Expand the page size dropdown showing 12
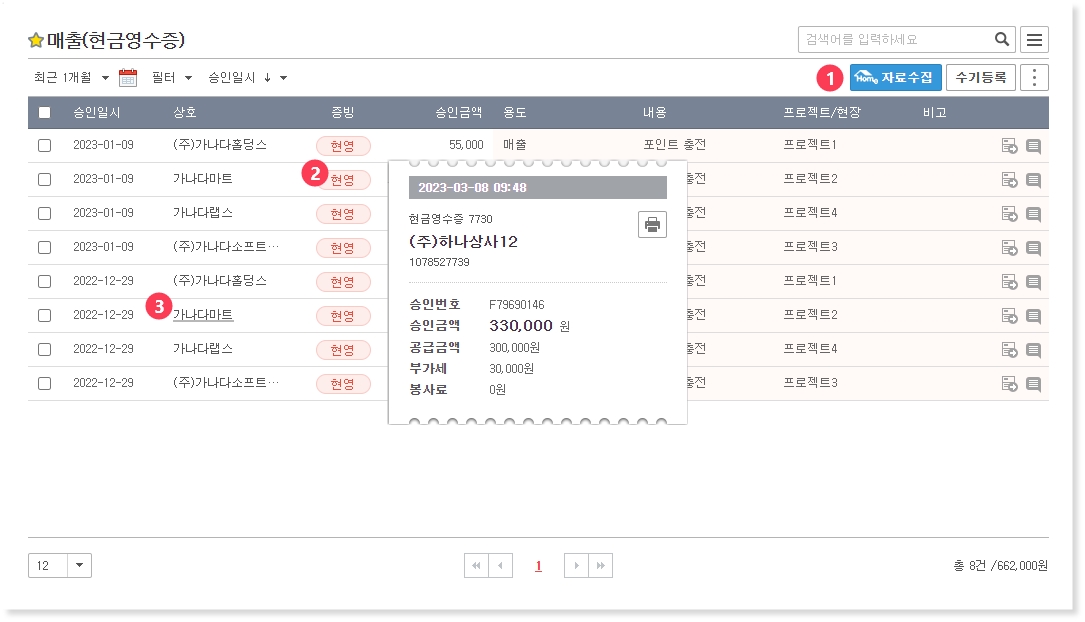 click(x=80, y=566)
